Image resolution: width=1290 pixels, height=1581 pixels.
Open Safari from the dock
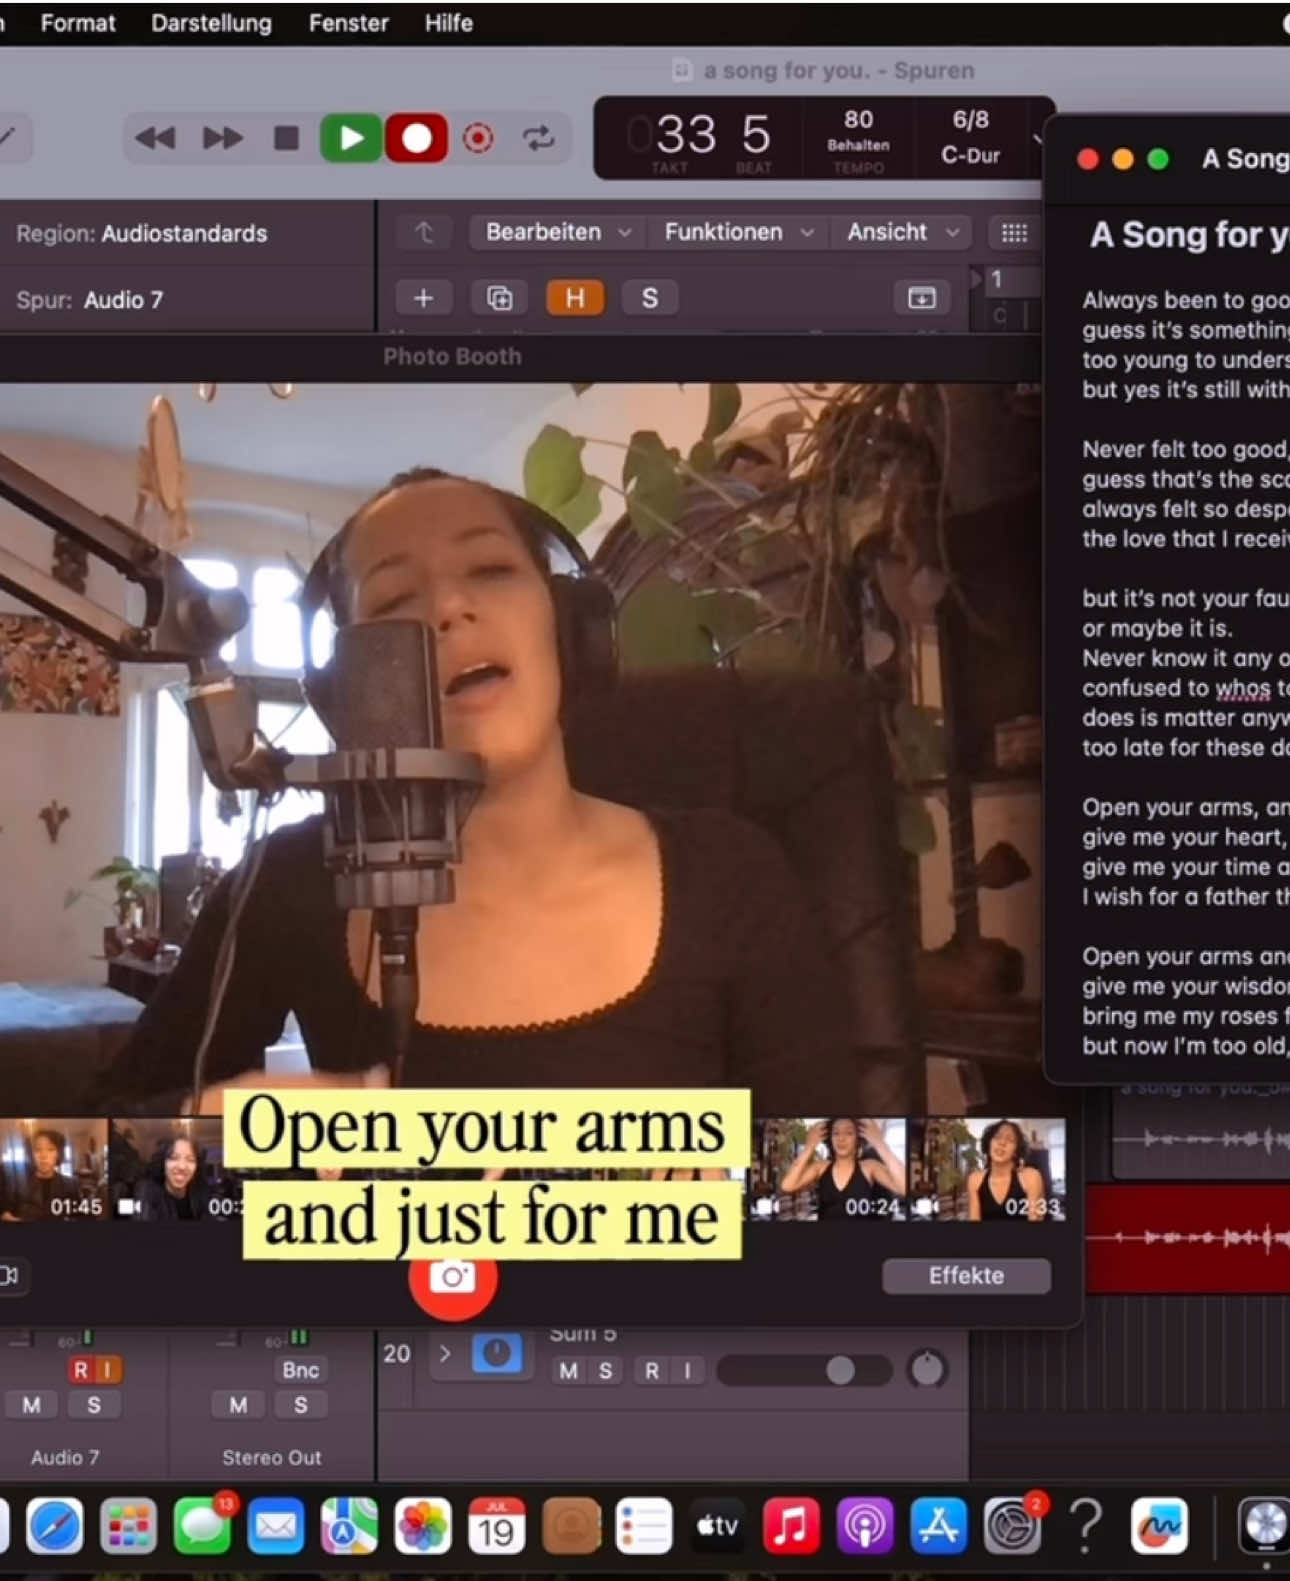[54, 1527]
